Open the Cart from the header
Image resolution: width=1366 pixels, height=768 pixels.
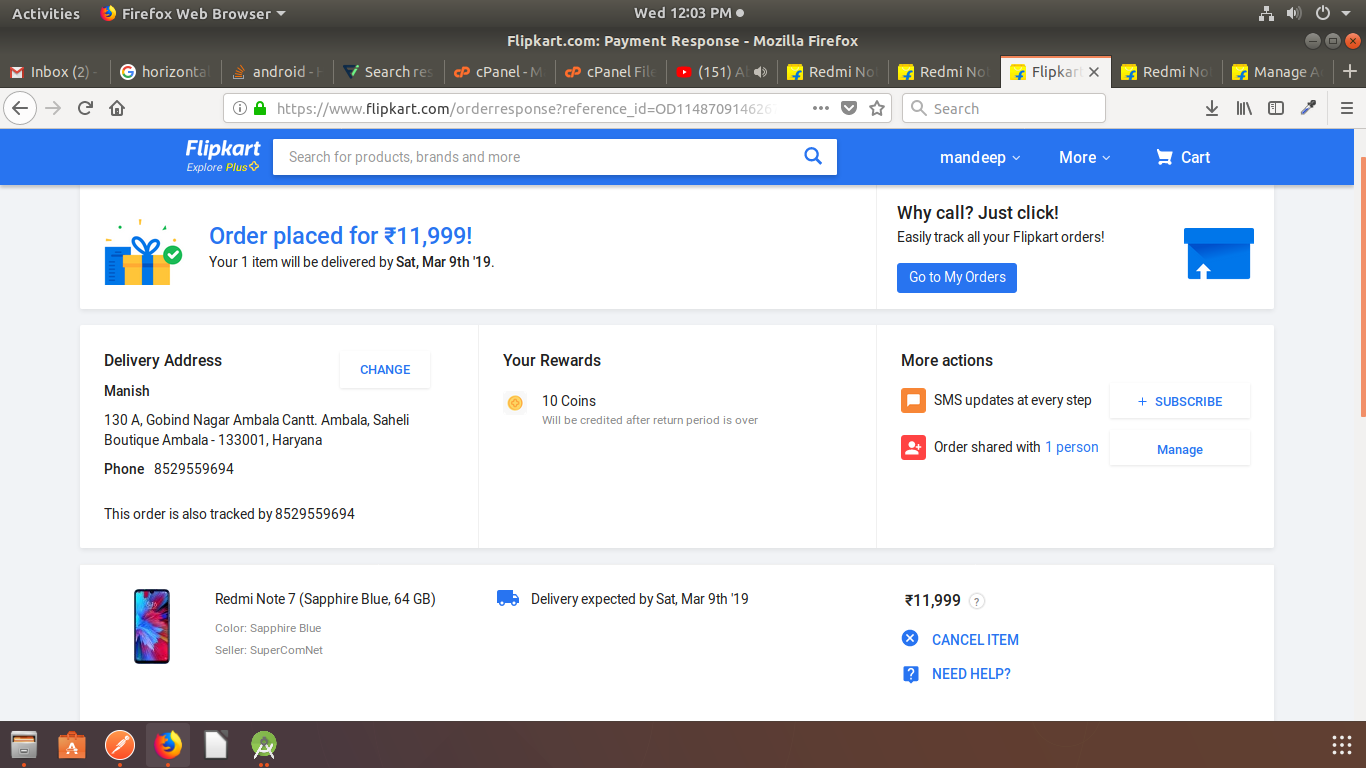[x=1183, y=157]
